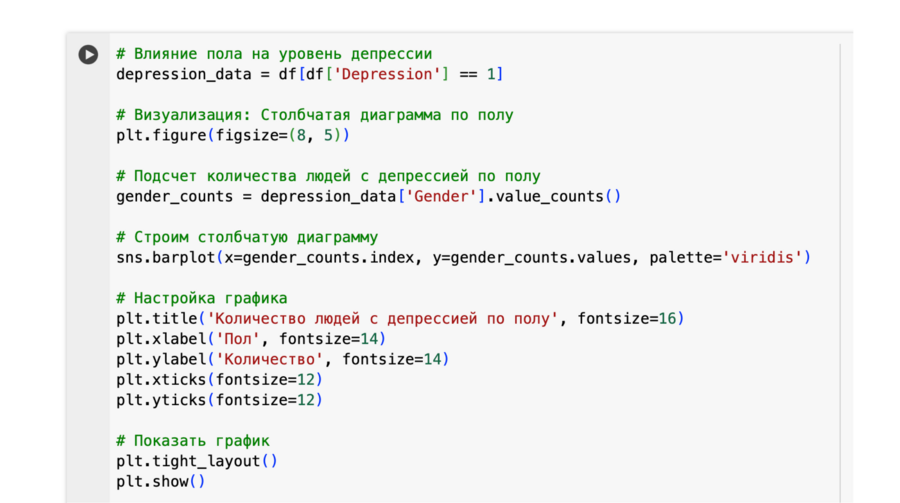Screen dimensions: 900x503
Task: Click the plt.show() line
Action: [x=160, y=482]
